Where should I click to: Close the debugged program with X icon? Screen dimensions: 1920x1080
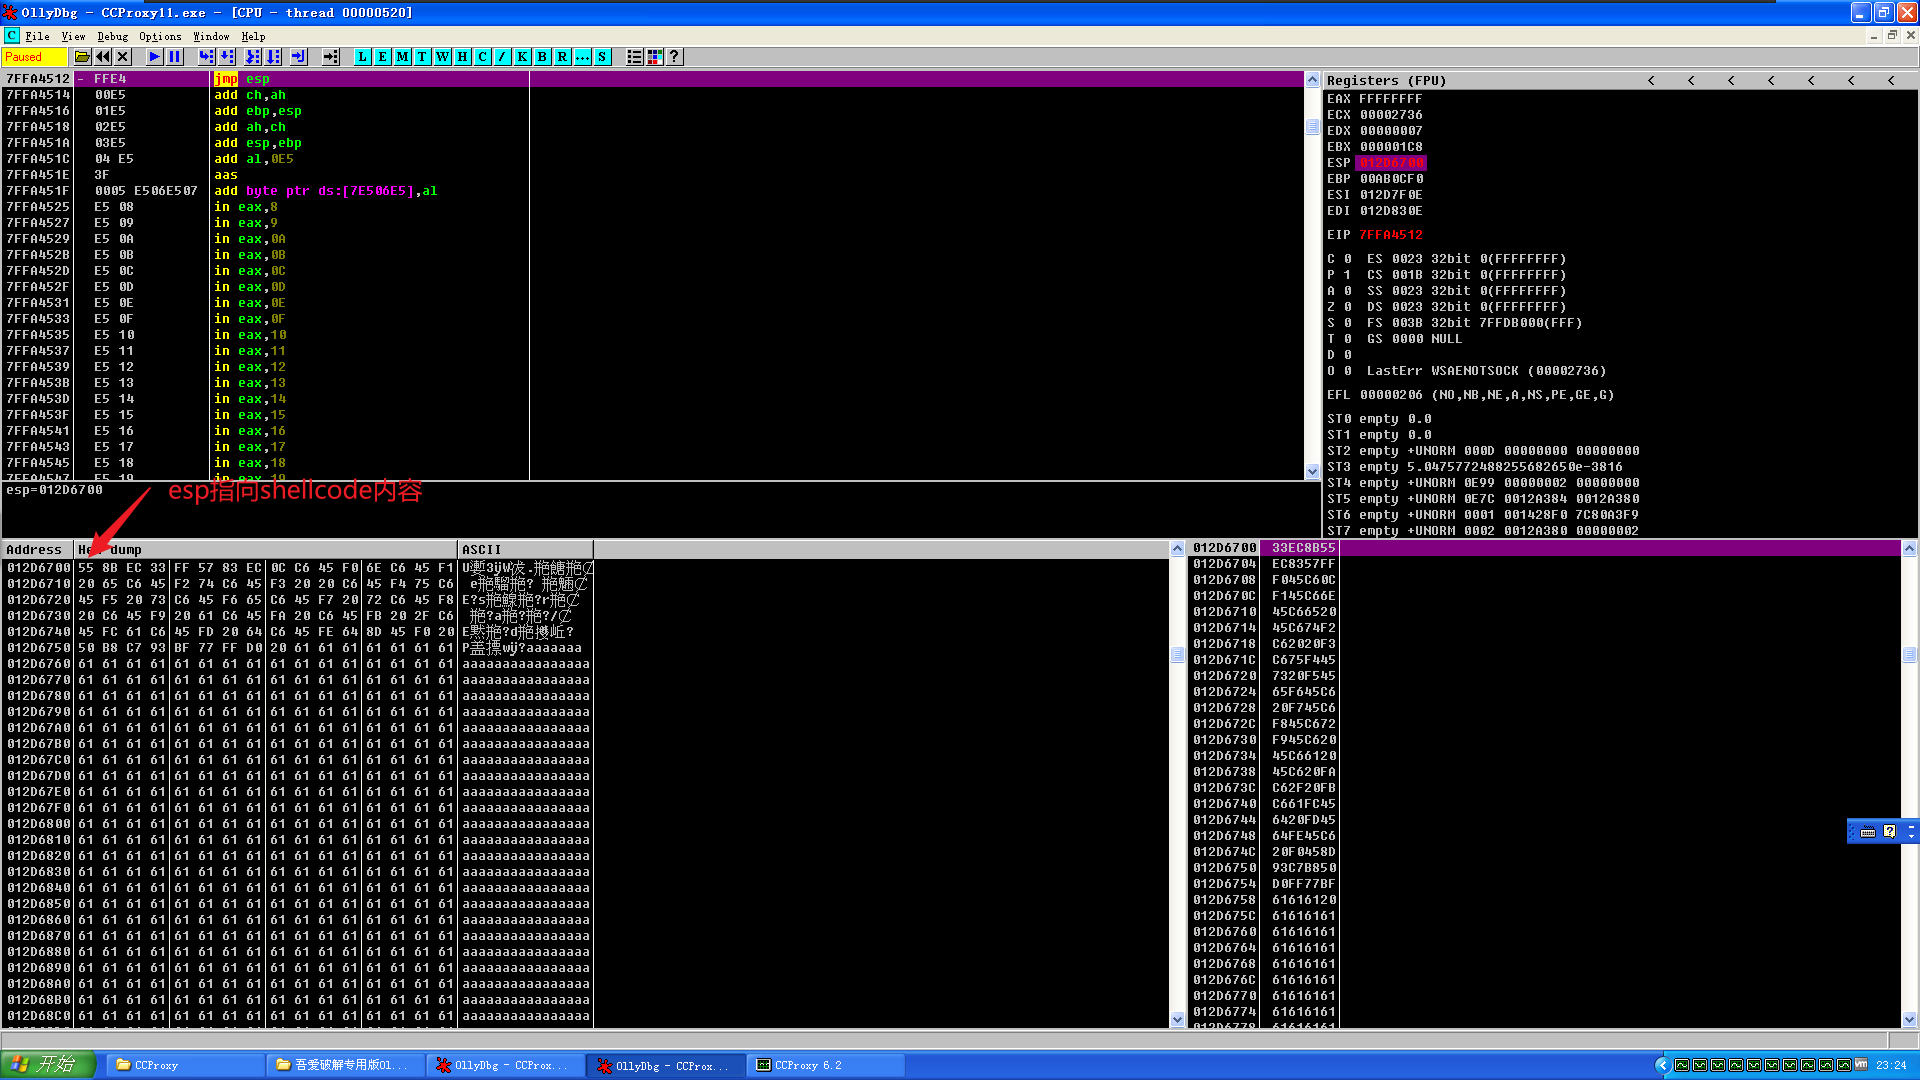(x=122, y=57)
